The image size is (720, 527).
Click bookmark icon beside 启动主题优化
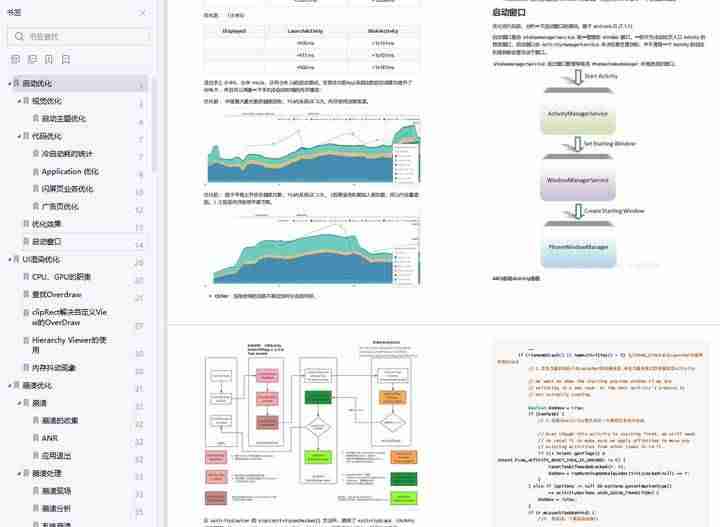(36, 118)
